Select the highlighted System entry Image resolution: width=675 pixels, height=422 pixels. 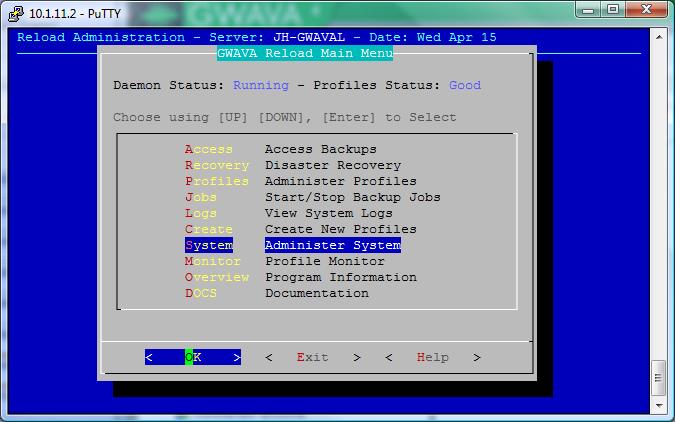pos(209,245)
